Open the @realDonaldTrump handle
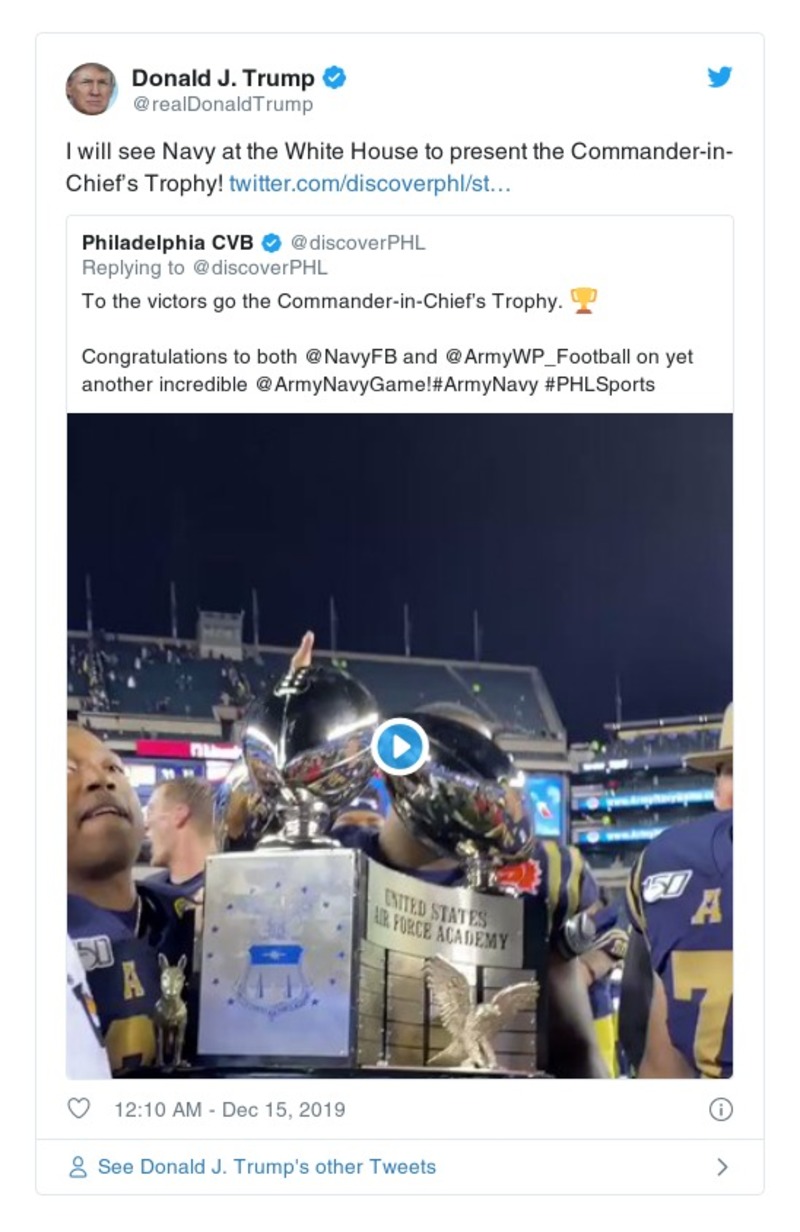The height and width of the screenshot is (1232, 800). [x=222, y=104]
